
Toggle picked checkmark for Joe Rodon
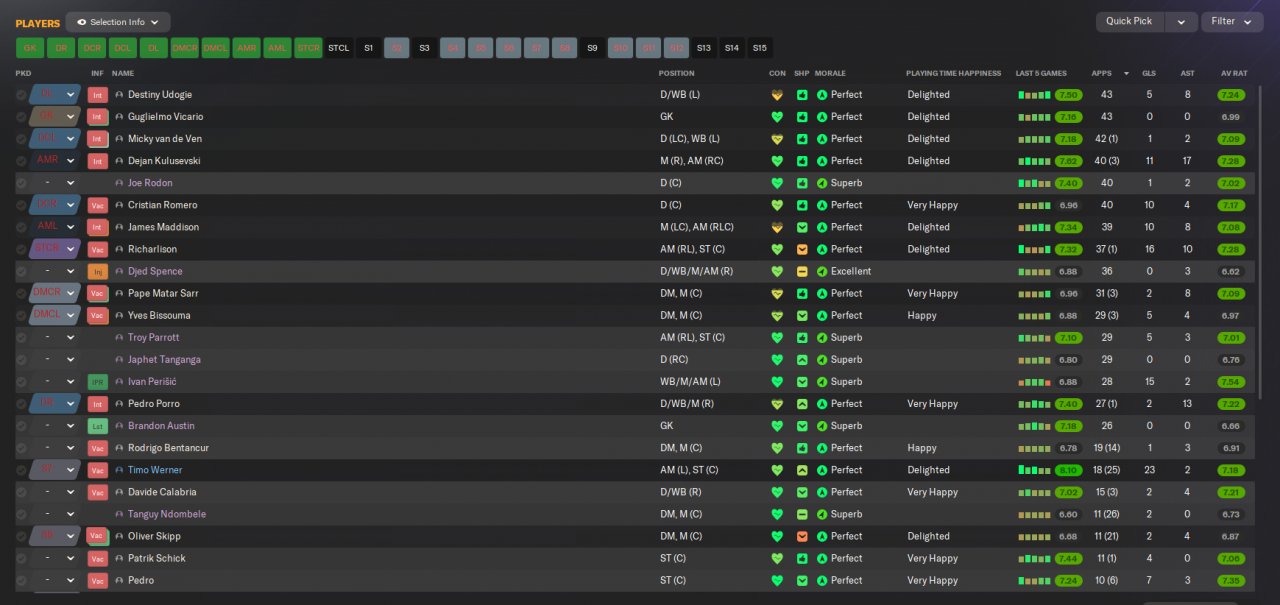tap(21, 183)
